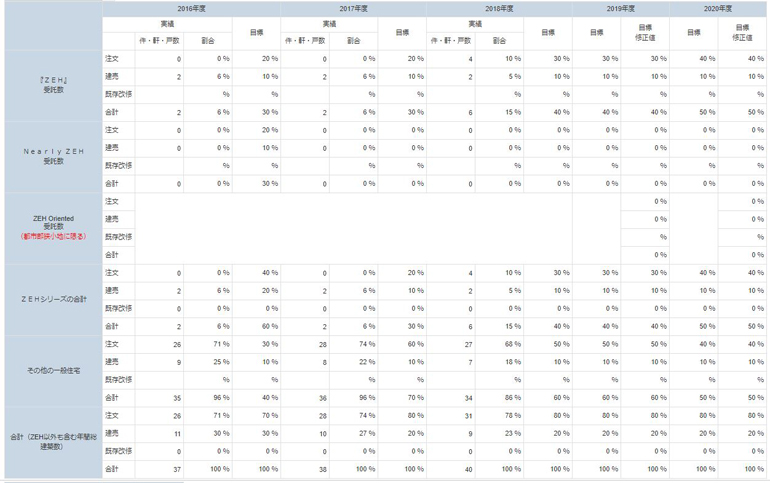Click the 2019年度 header cell
The image size is (770, 483).
(x=620, y=9)
